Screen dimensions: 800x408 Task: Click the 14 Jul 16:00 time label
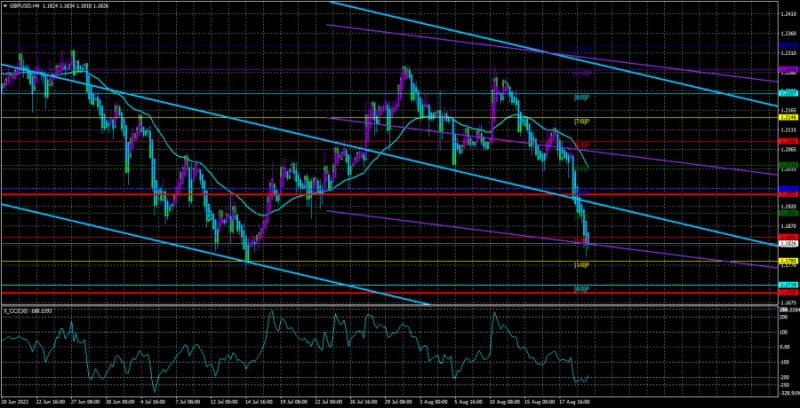[257, 402]
